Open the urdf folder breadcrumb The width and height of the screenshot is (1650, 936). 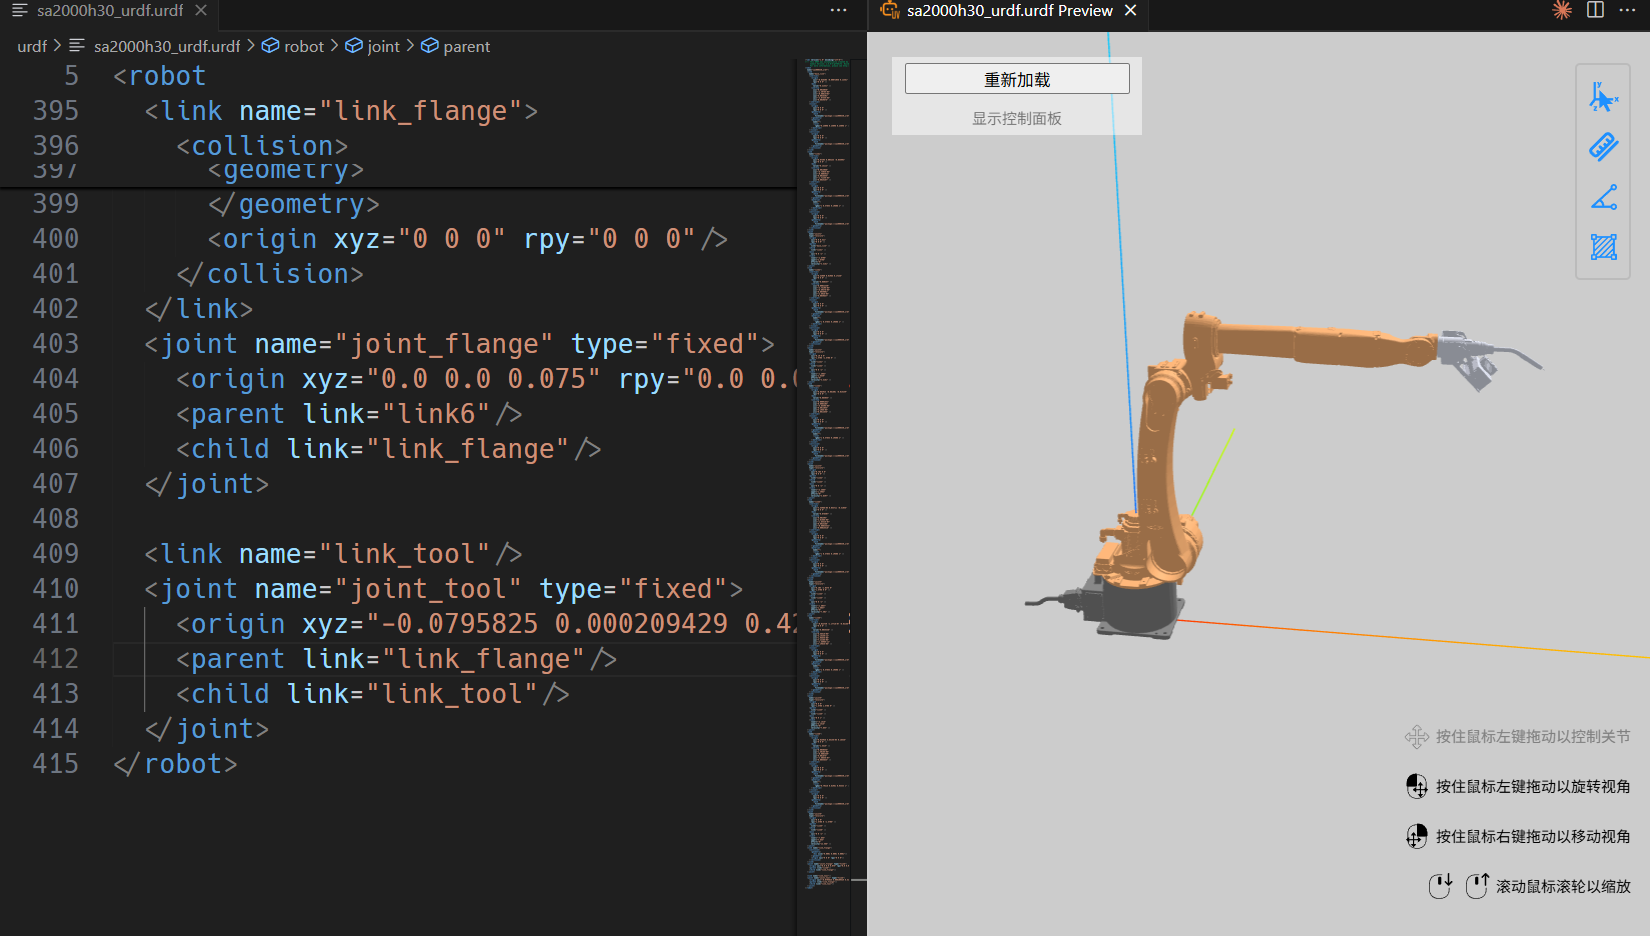click(x=32, y=46)
